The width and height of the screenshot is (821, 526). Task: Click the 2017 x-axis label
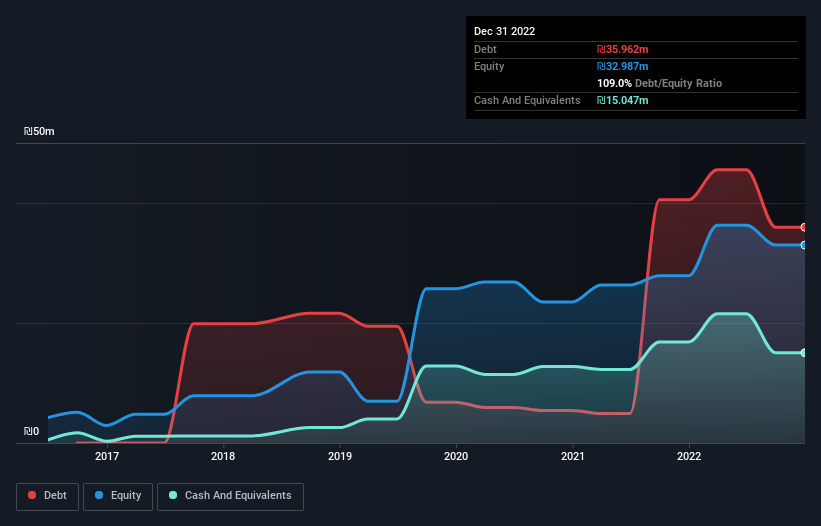pos(107,456)
